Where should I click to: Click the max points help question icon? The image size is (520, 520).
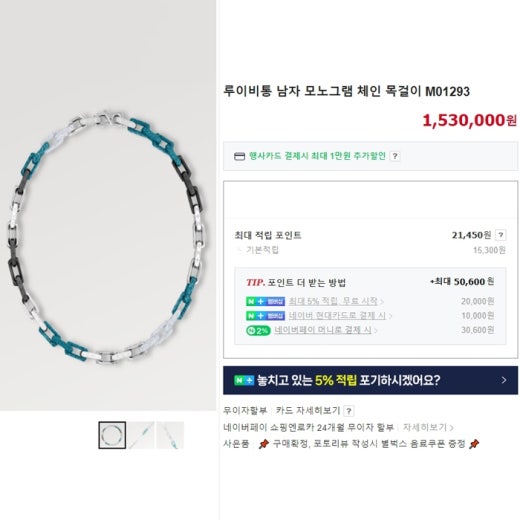coord(500,235)
